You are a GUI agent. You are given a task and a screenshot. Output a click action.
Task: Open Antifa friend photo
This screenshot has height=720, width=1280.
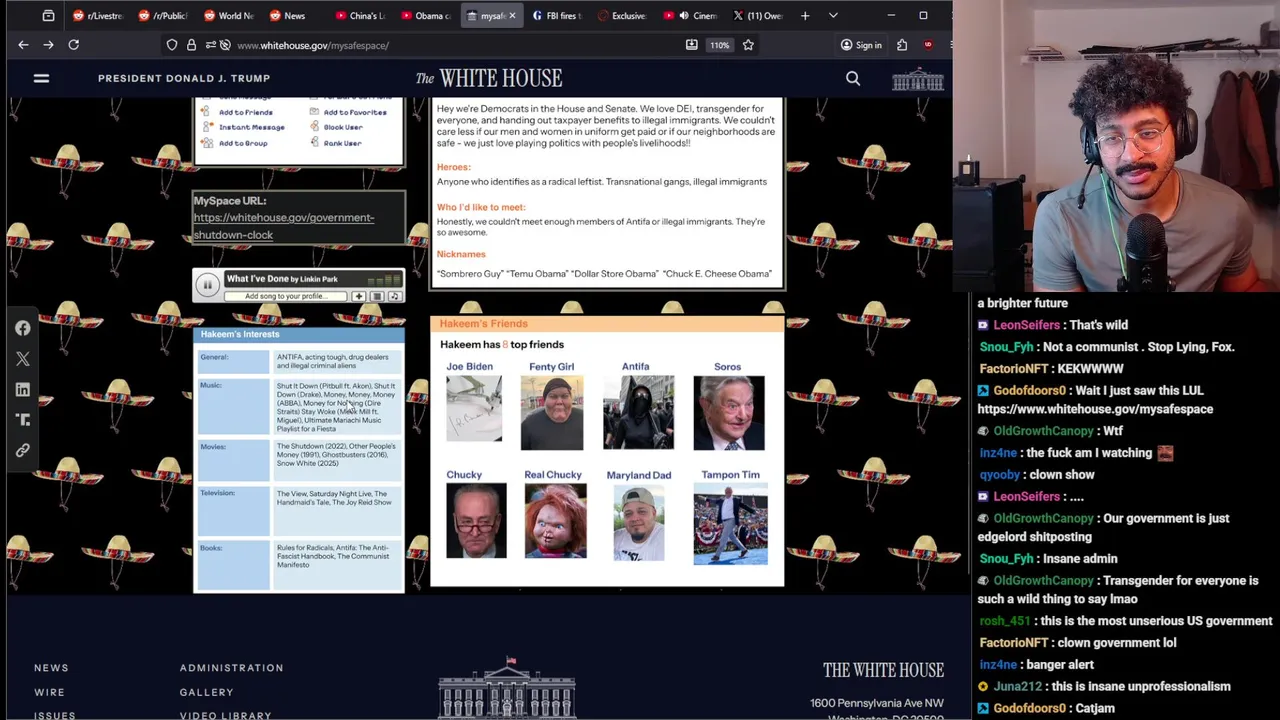[638, 413]
